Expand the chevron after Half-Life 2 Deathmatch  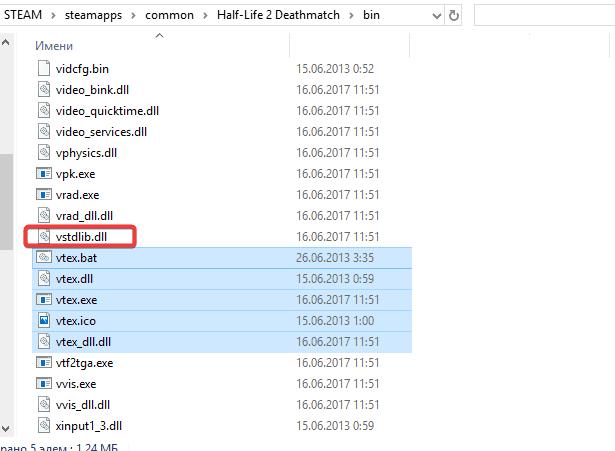[x=351, y=16]
